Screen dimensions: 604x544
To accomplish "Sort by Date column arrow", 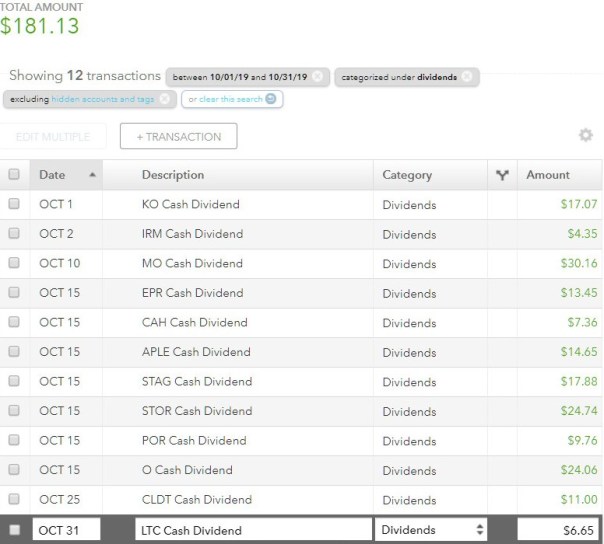I will (93, 175).
